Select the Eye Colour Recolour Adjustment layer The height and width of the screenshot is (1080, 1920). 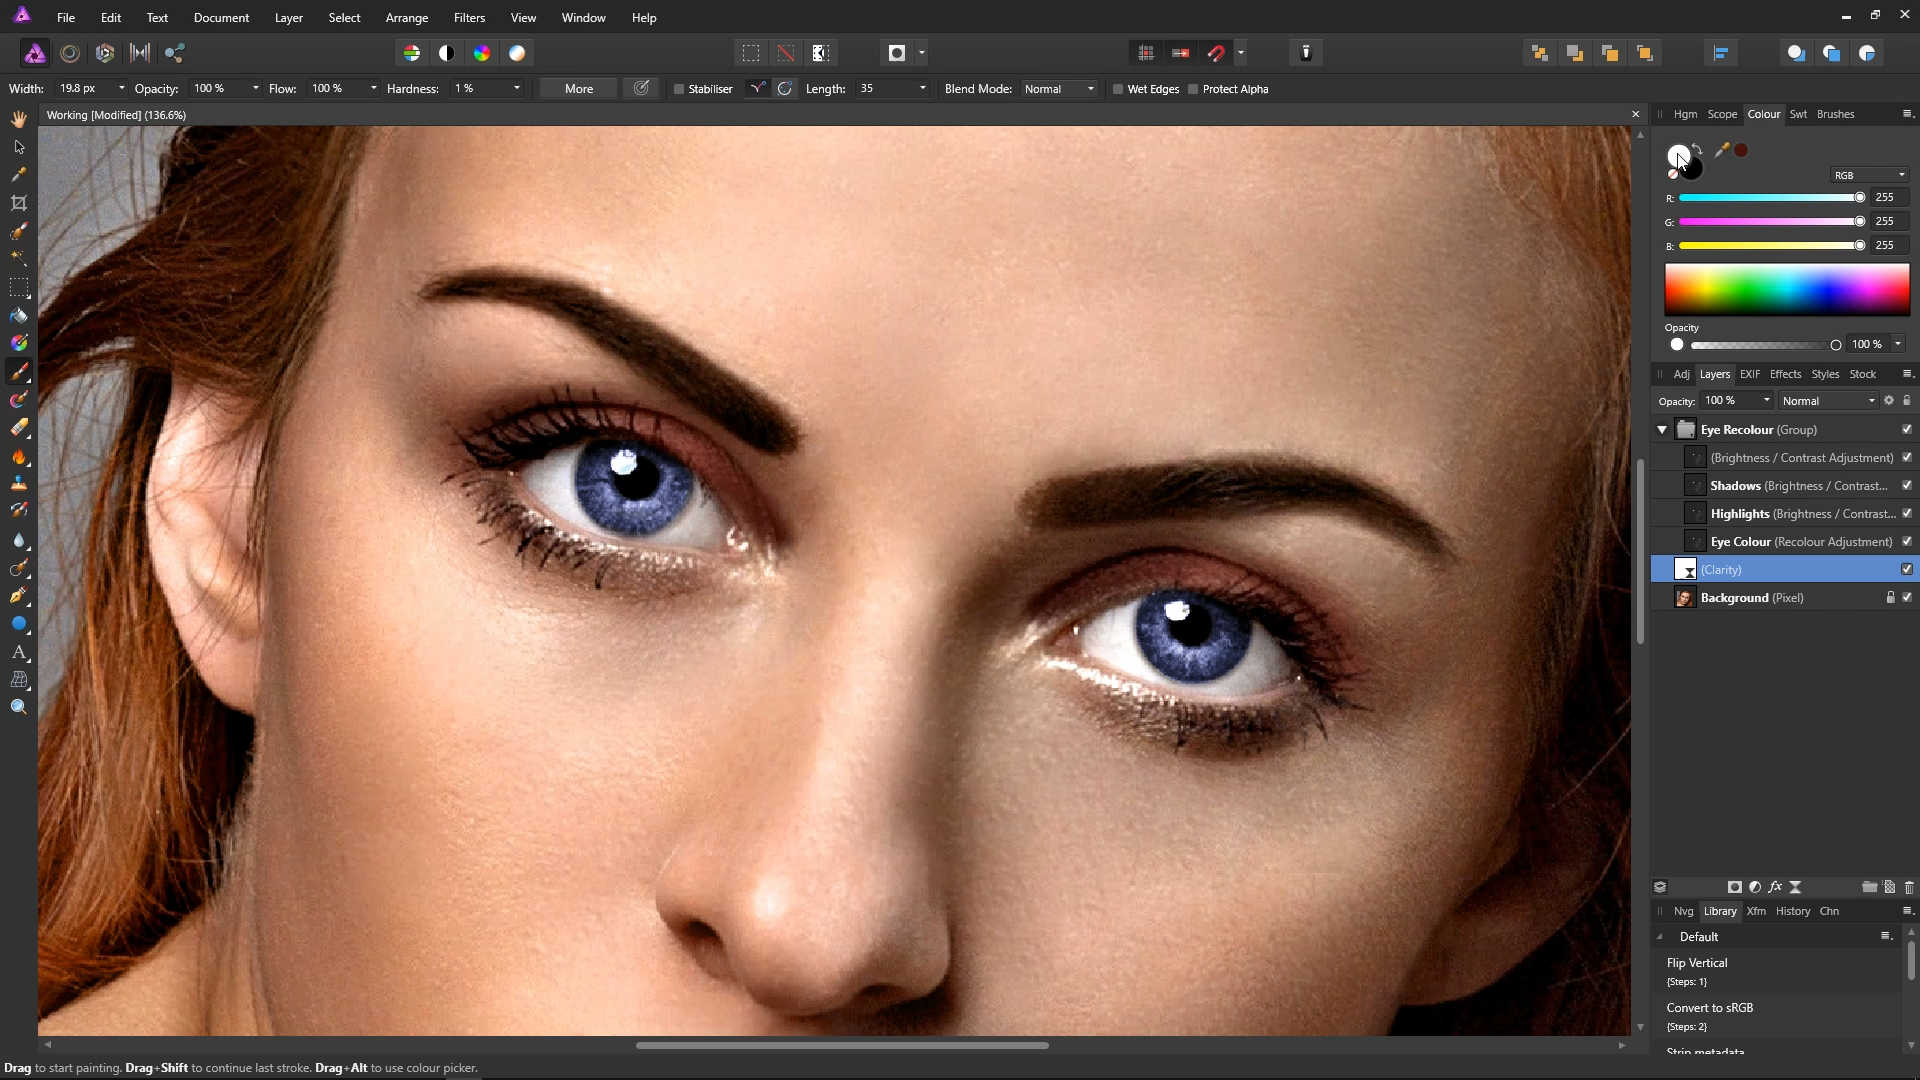point(1785,542)
